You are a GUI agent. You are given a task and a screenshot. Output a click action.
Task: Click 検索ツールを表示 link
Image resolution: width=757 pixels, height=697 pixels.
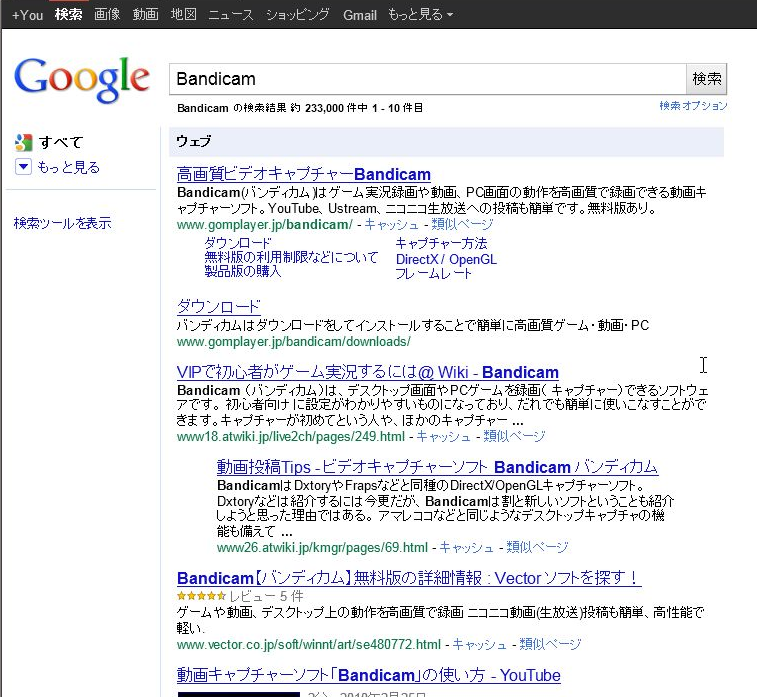tap(62, 223)
